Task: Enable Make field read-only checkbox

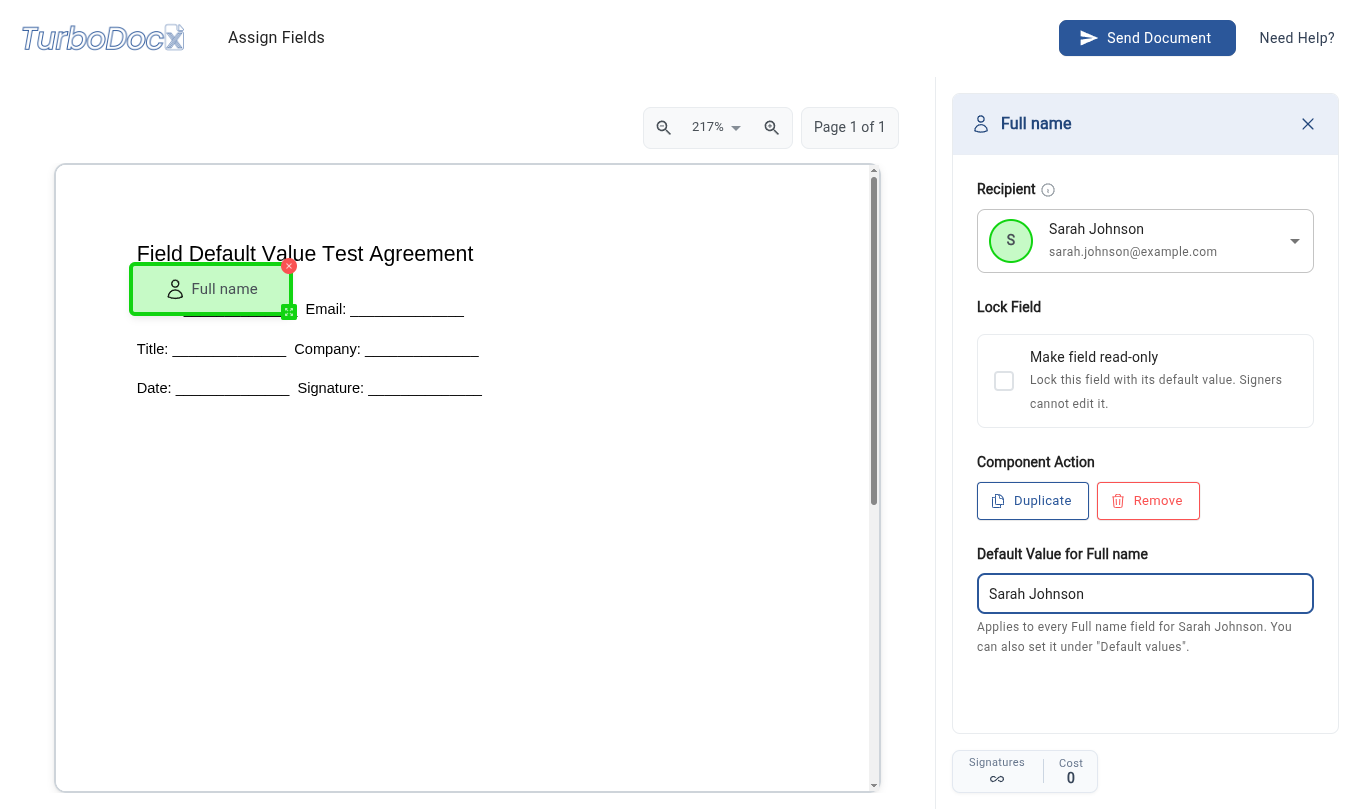Action: pos(1004,381)
